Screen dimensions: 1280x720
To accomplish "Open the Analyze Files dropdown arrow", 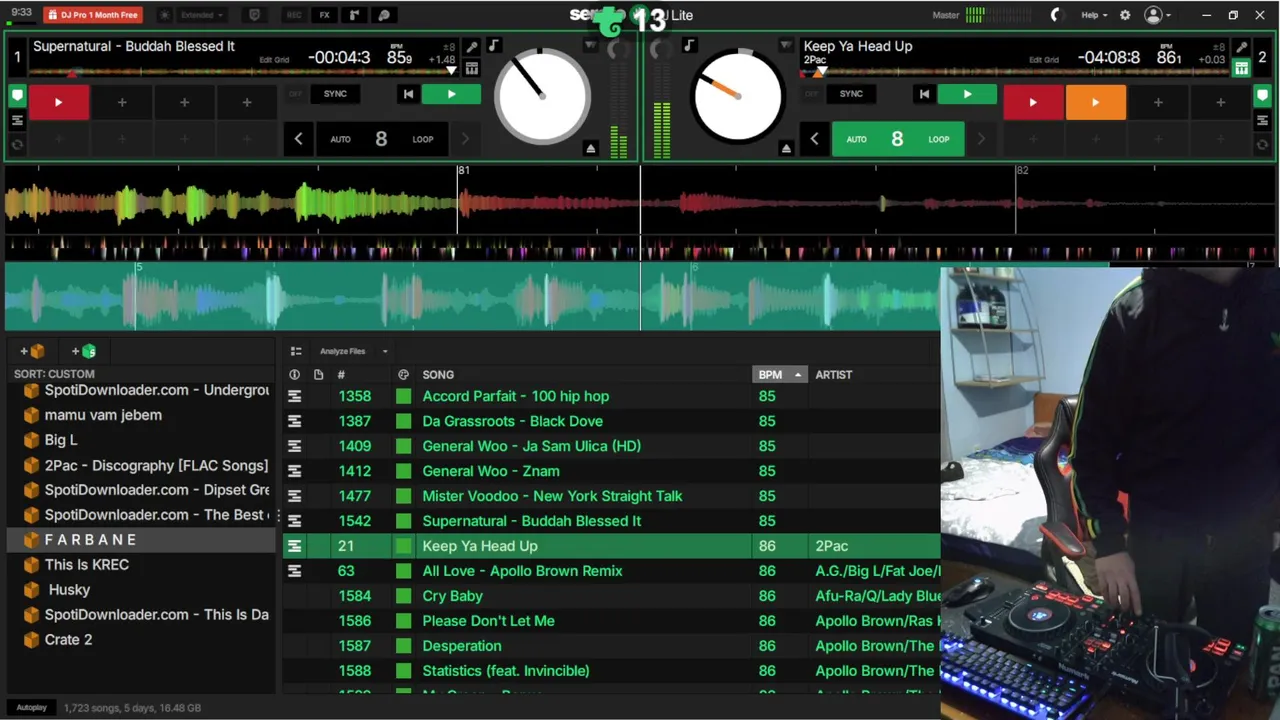I will (x=385, y=351).
